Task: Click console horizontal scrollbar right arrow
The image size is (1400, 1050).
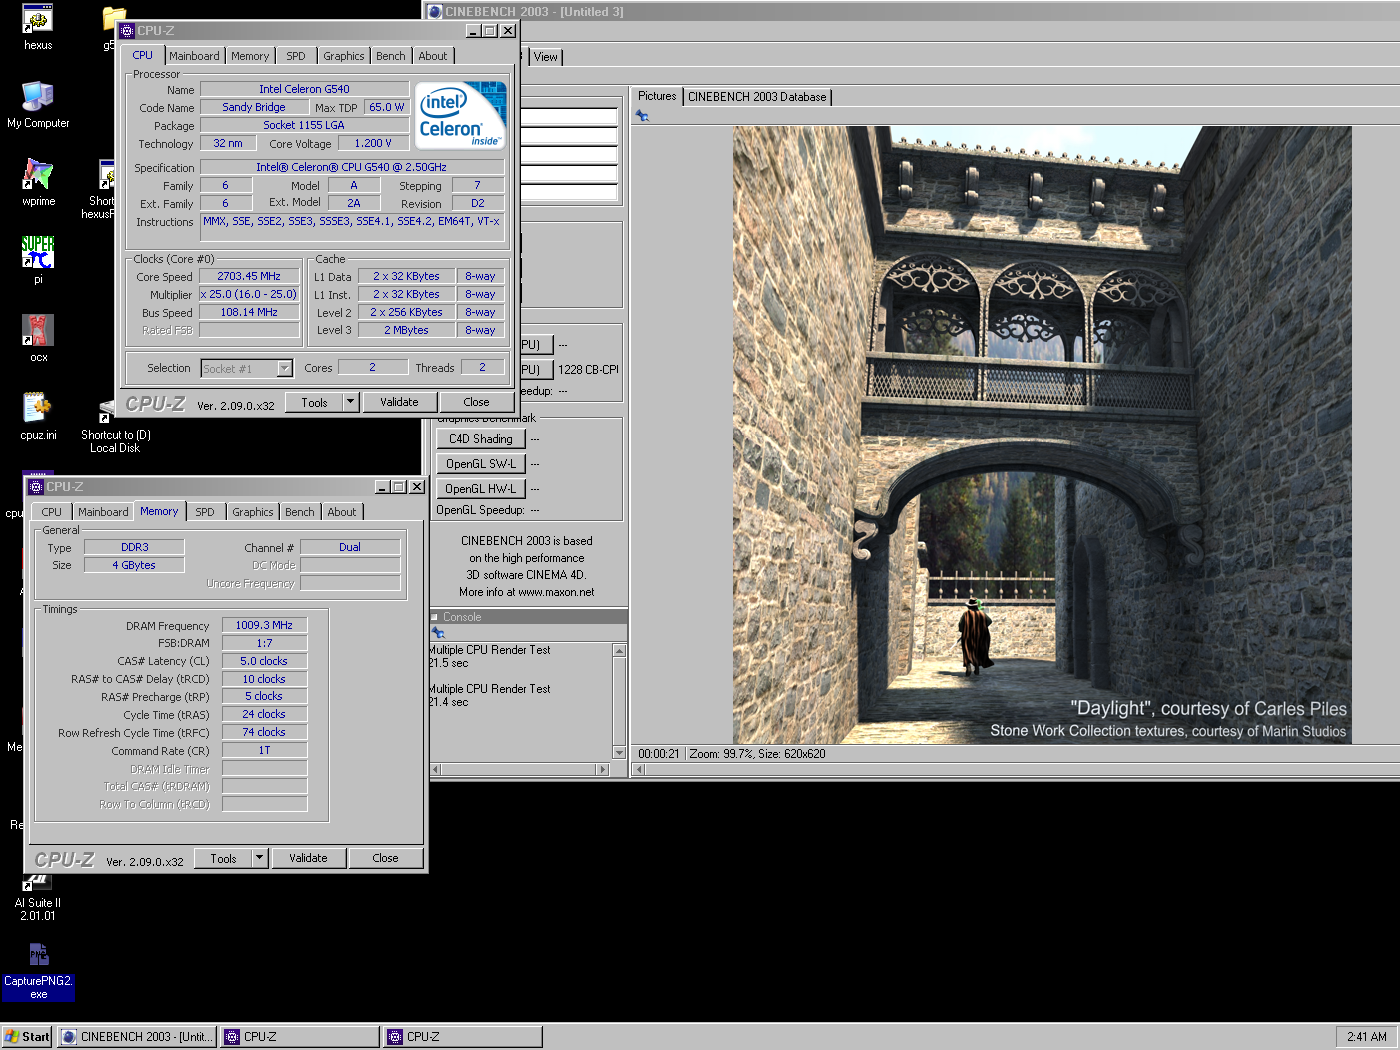Action: [602, 769]
